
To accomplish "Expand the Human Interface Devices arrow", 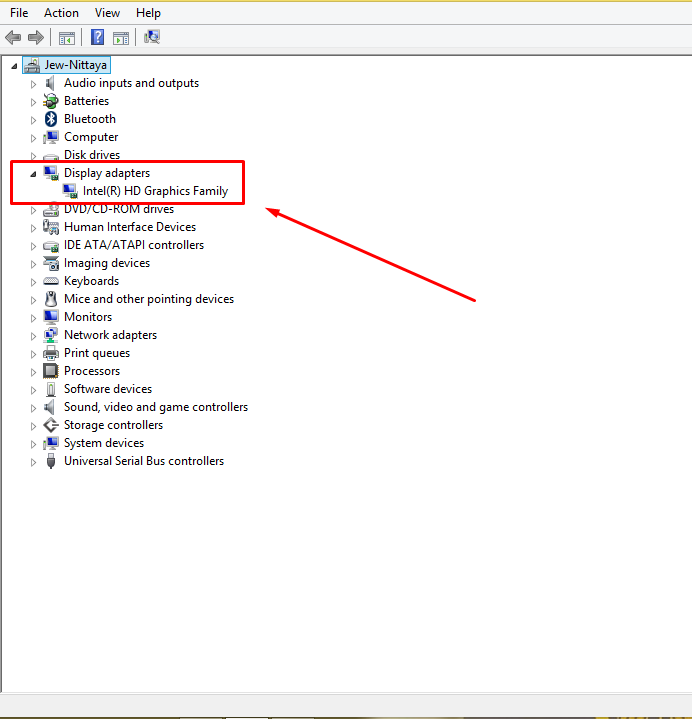I will click(33, 228).
